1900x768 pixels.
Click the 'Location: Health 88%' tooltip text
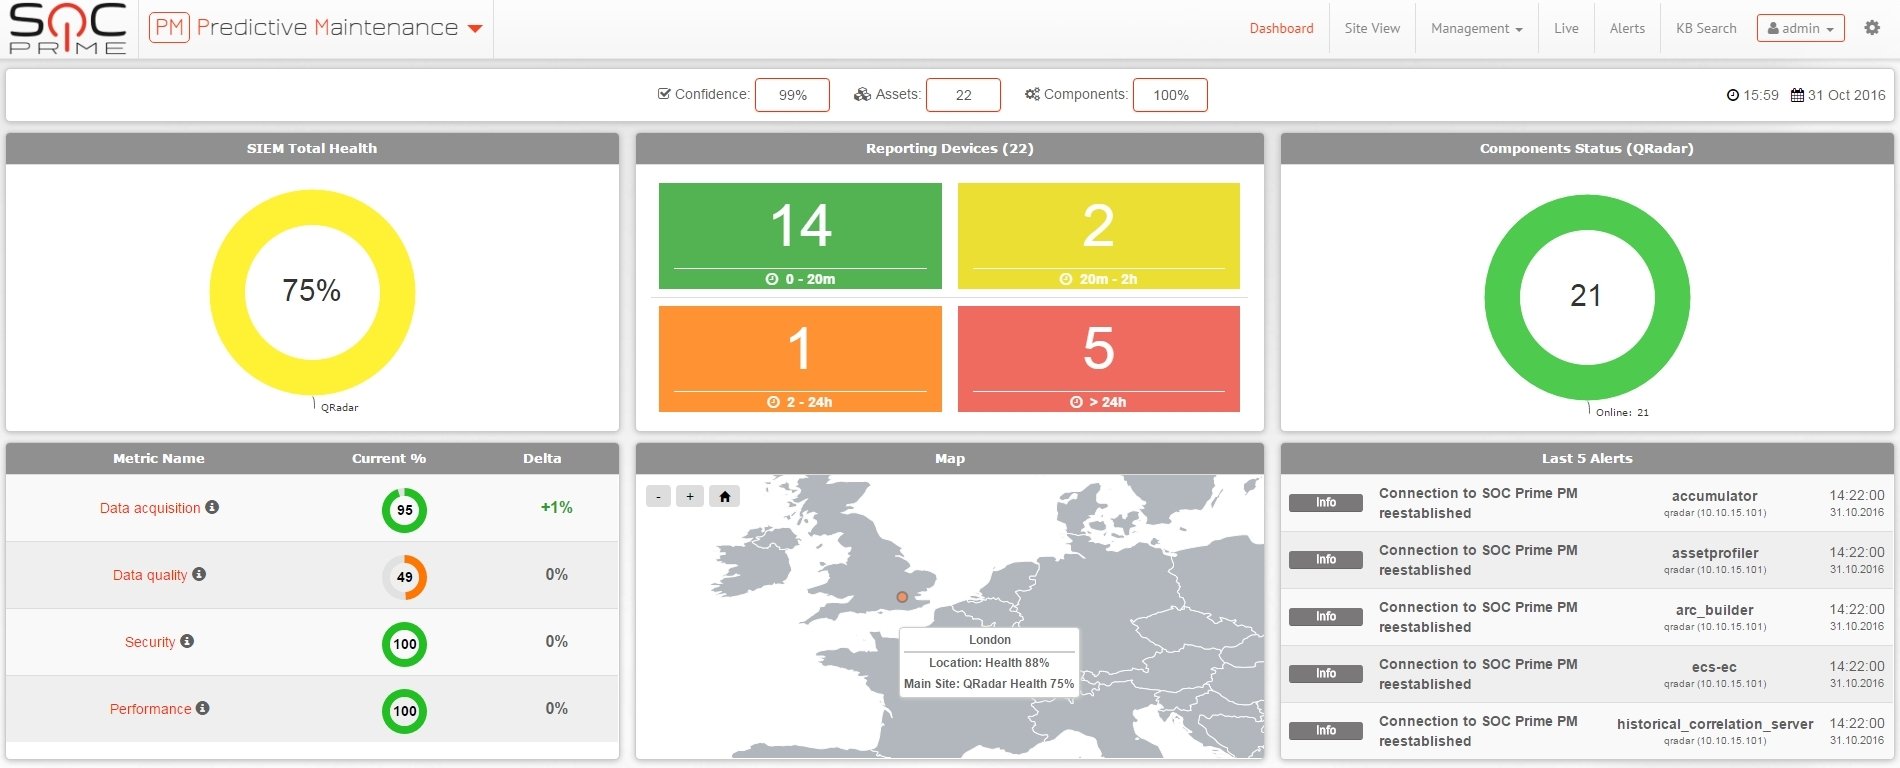click(x=989, y=663)
